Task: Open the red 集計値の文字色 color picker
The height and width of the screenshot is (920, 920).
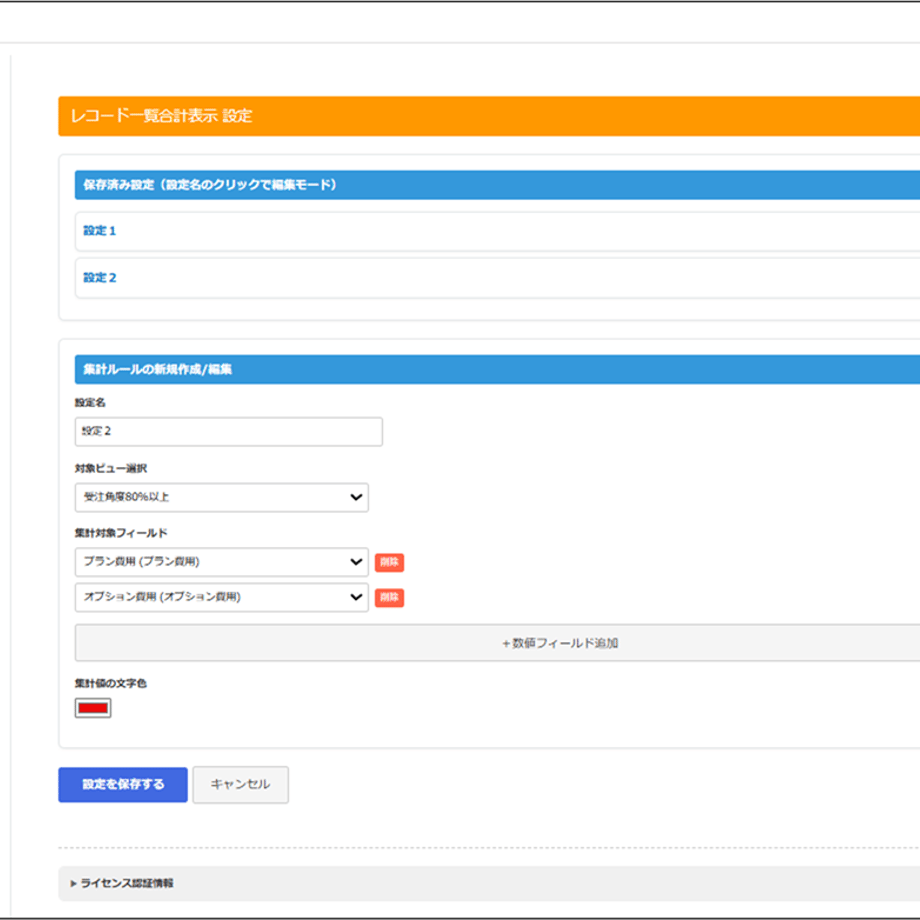Action: [x=93, y=708]
